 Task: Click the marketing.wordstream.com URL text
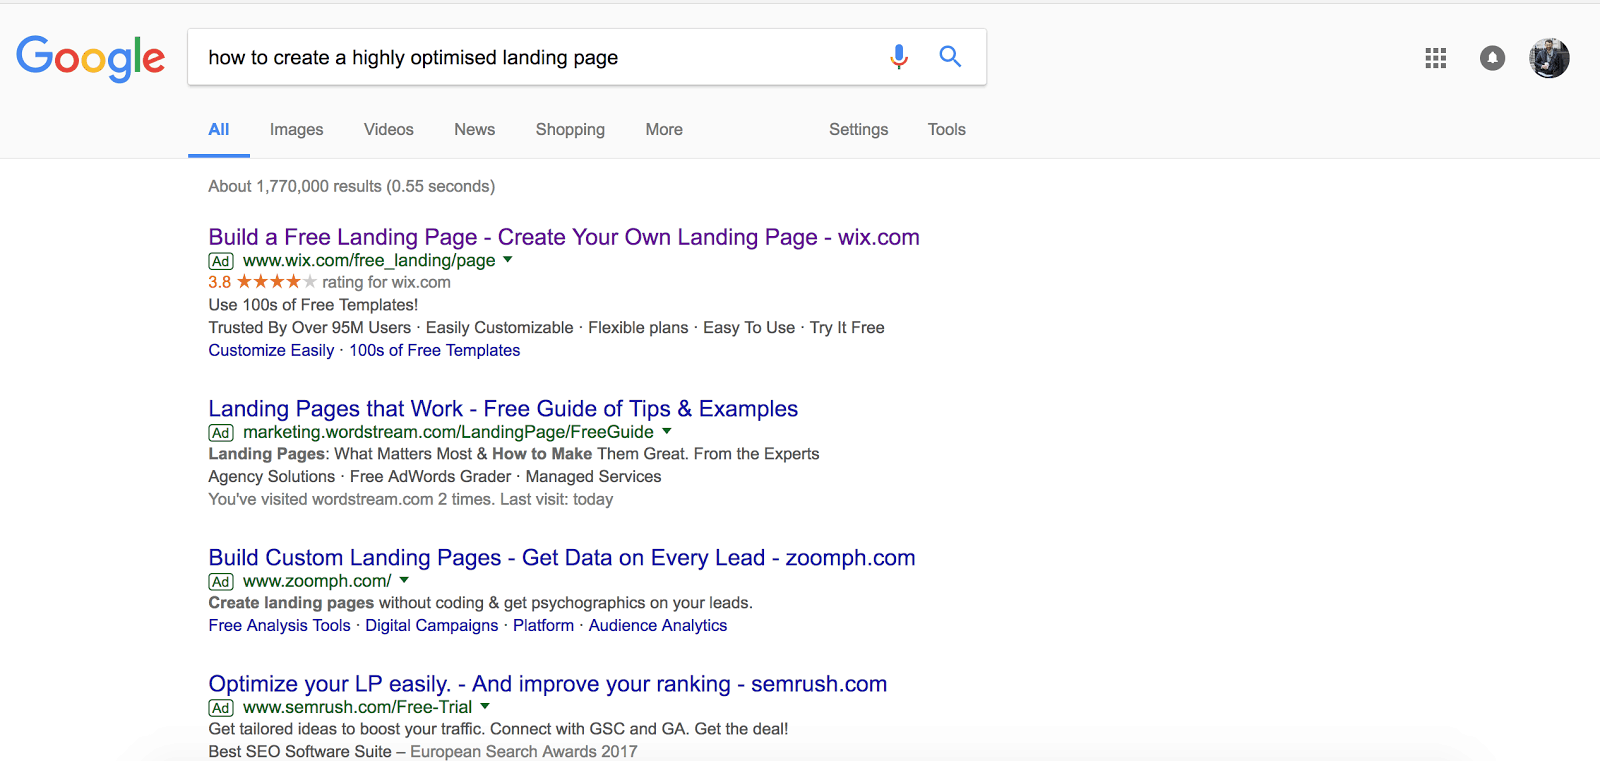(x=448, y=432)
